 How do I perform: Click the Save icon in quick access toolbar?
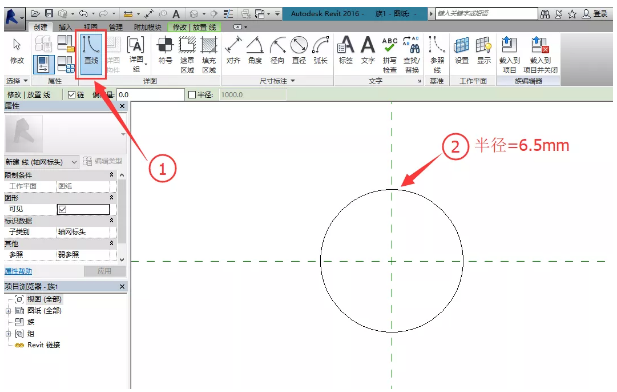click(49, 14)
